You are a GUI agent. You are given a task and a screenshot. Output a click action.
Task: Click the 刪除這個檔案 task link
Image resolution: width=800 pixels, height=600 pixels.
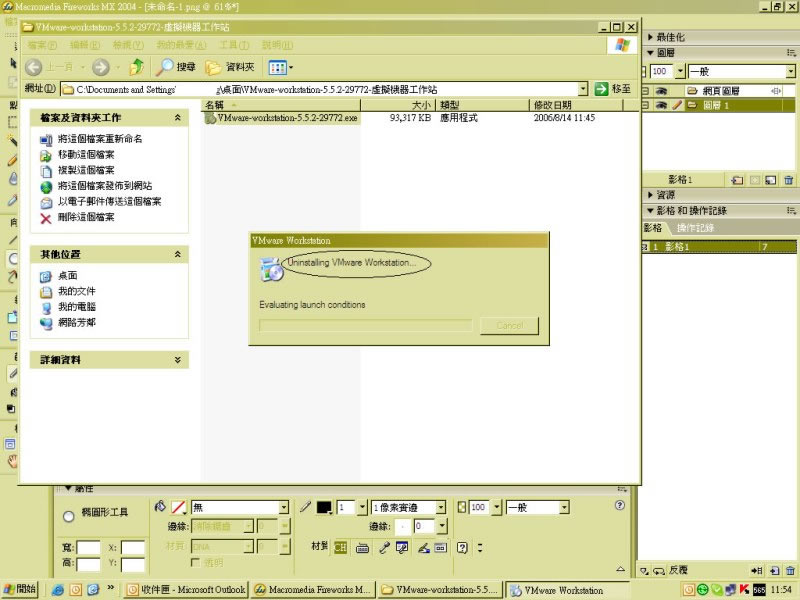[86, 217]
